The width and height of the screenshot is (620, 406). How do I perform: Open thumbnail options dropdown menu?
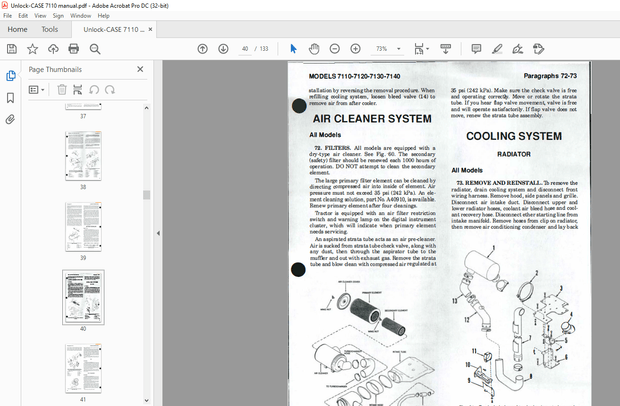point(36,90)
